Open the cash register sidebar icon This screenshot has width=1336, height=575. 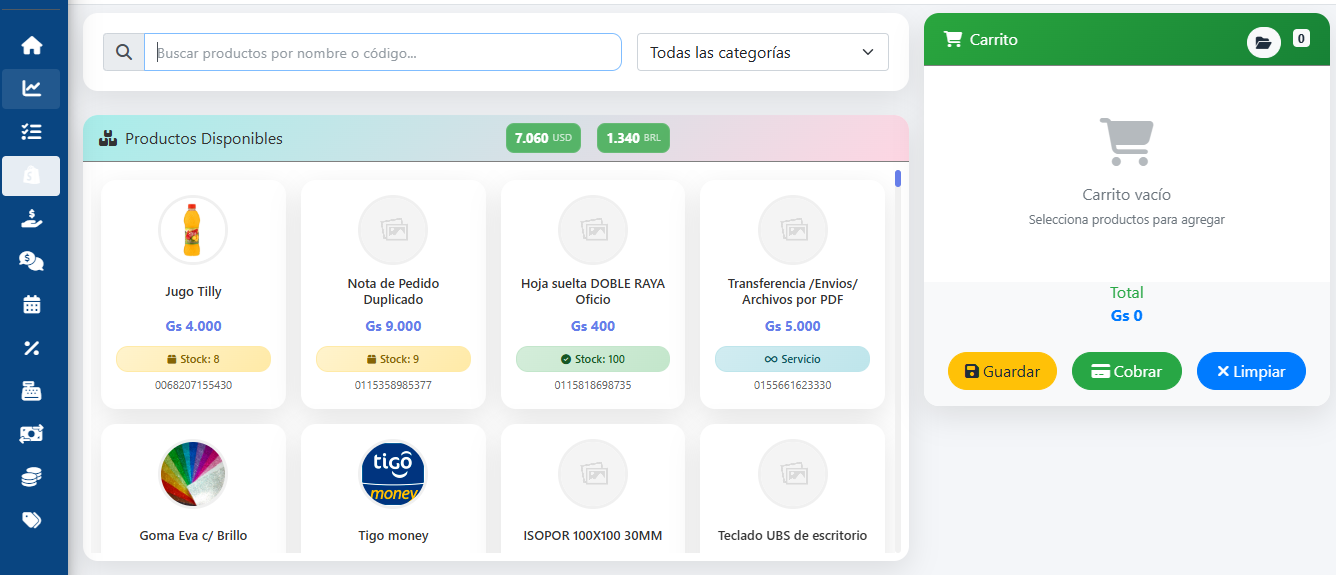click(32, 391)
